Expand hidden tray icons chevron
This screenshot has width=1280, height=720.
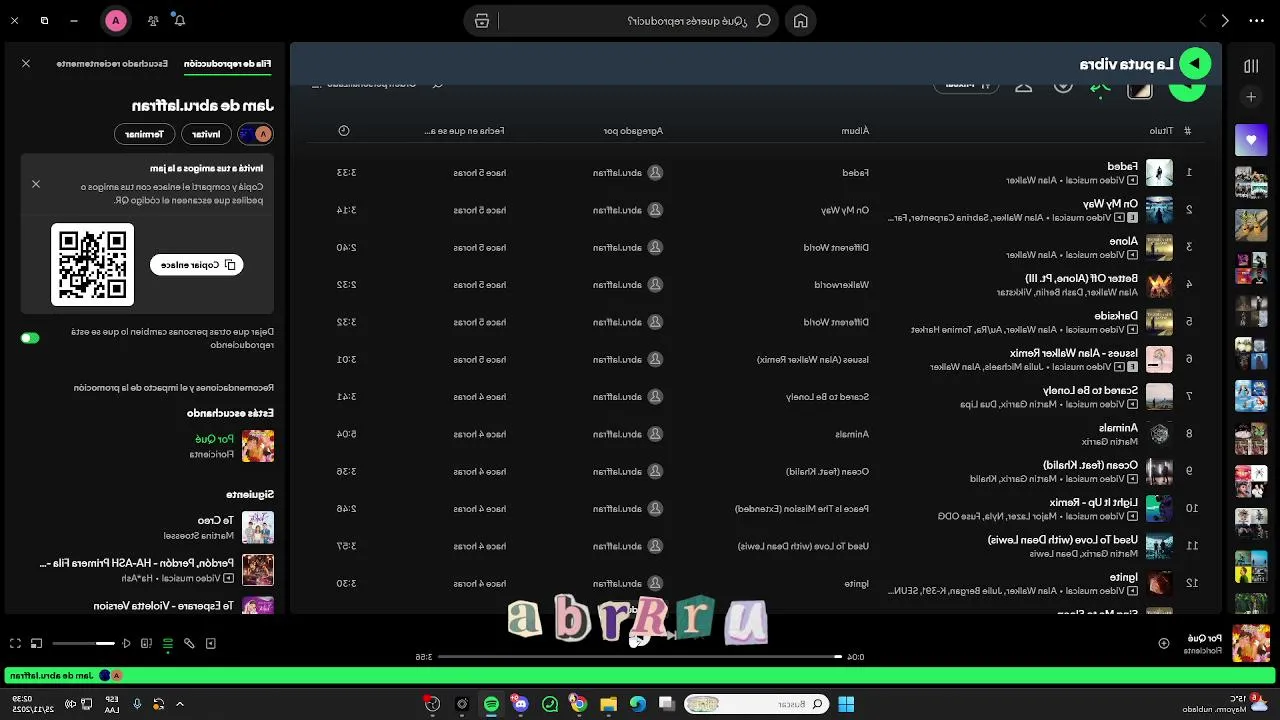[x=180, y=704]
